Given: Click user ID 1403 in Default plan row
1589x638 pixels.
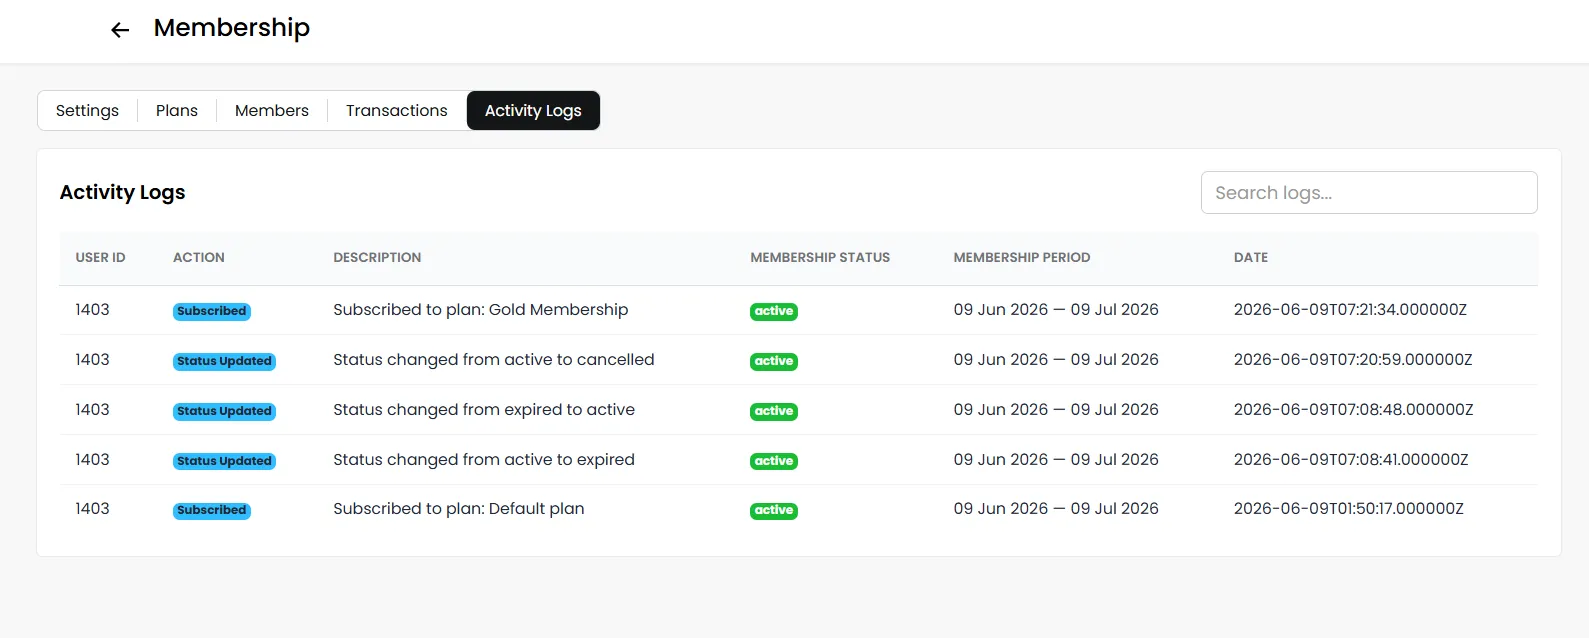Looking at the screenshot, I should pos(92,509).
